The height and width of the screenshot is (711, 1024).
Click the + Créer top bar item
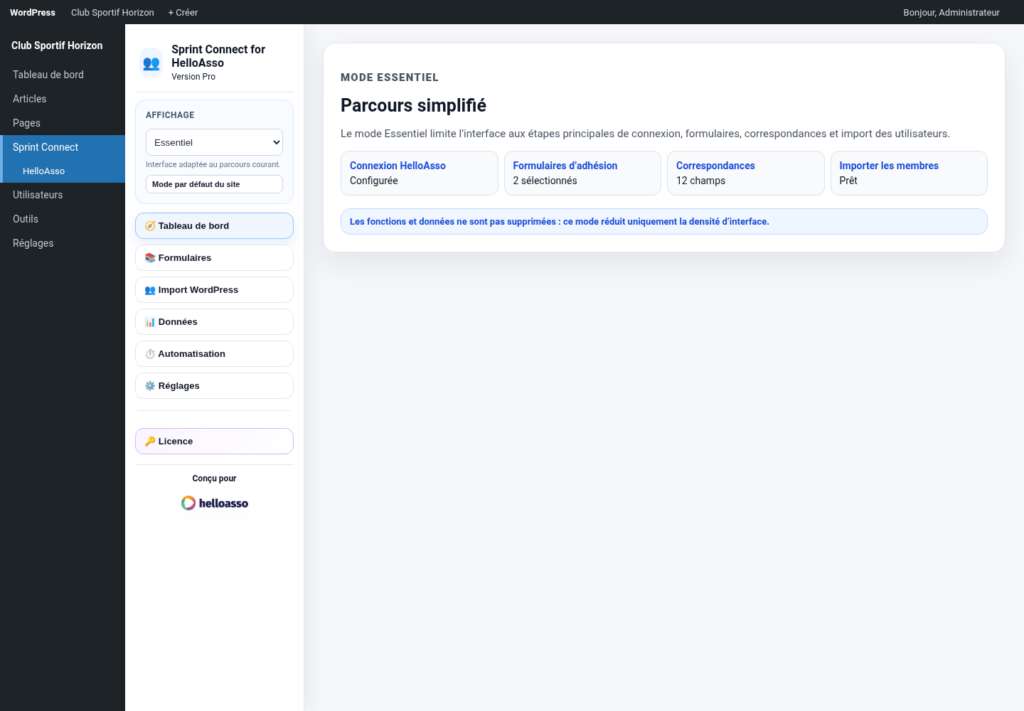[183, 12]
